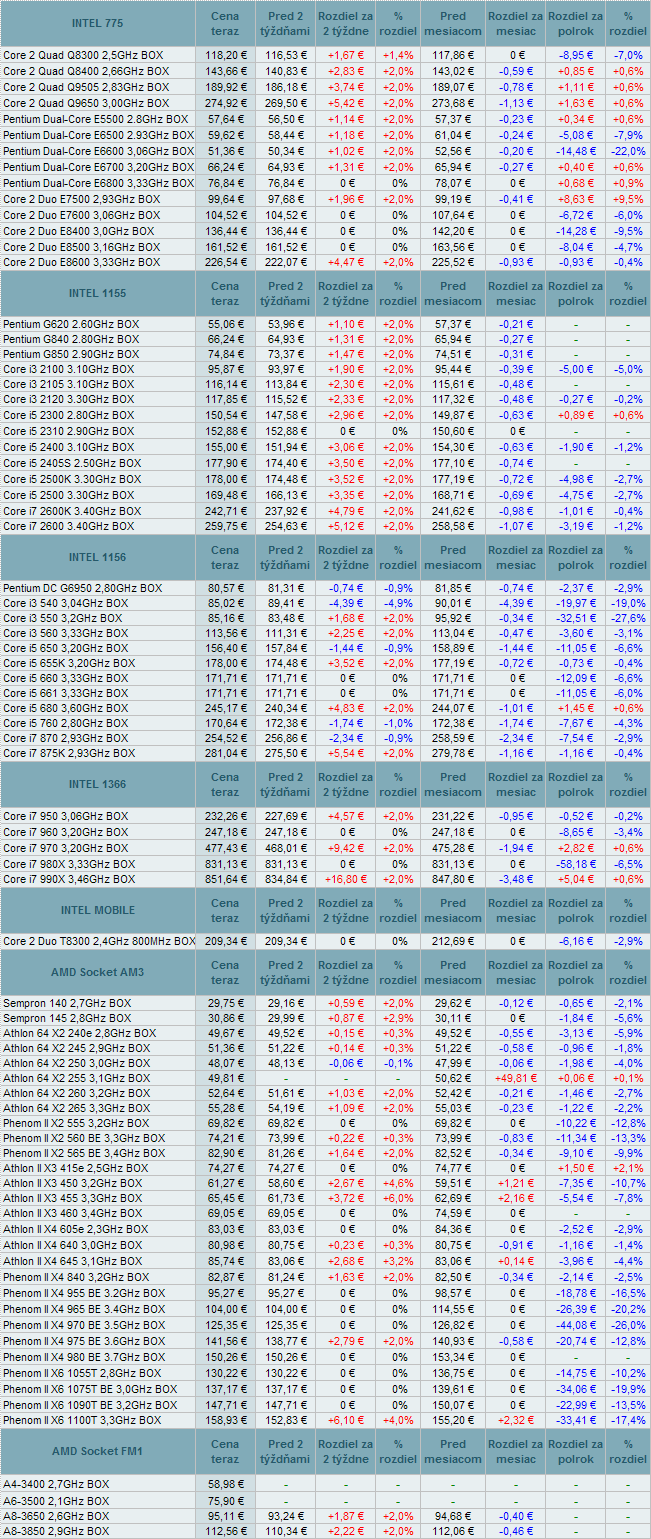Click the INTEL 1366 section header
This screenshot has height=1539, width=651.
pos(98,784)
